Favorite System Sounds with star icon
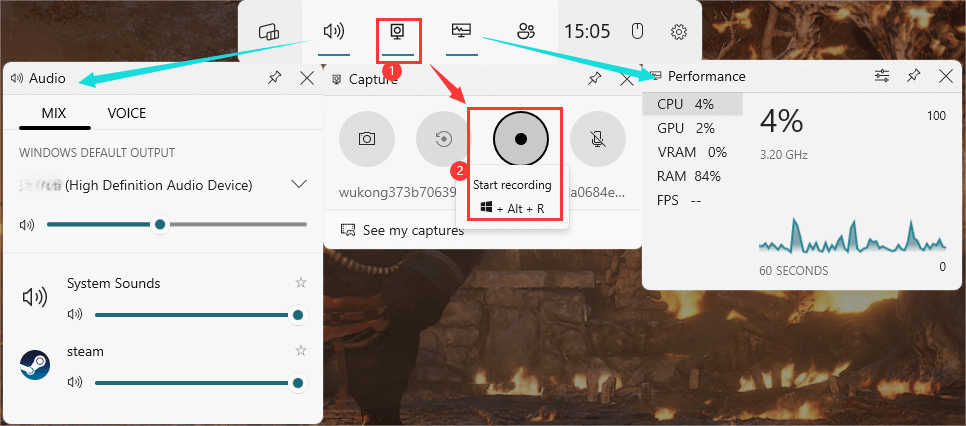The image size is (966, 426). 301,282
